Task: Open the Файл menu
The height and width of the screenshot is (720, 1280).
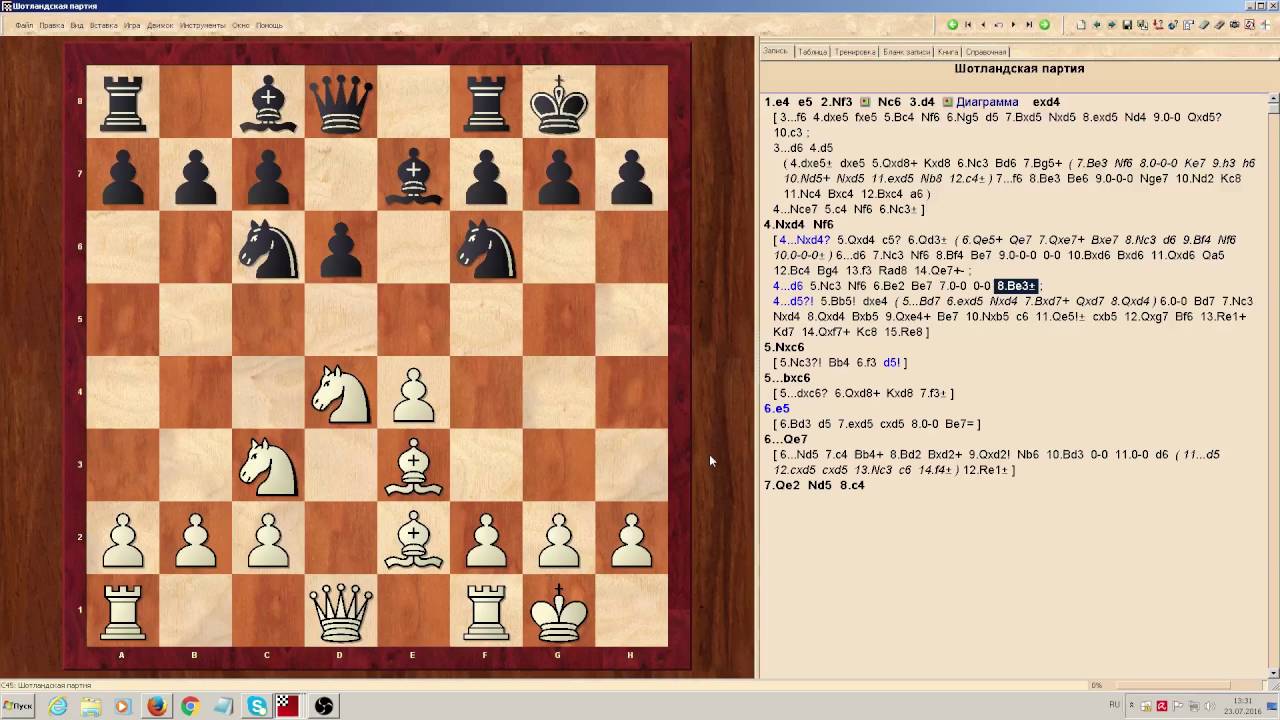Action: (24, 25)
